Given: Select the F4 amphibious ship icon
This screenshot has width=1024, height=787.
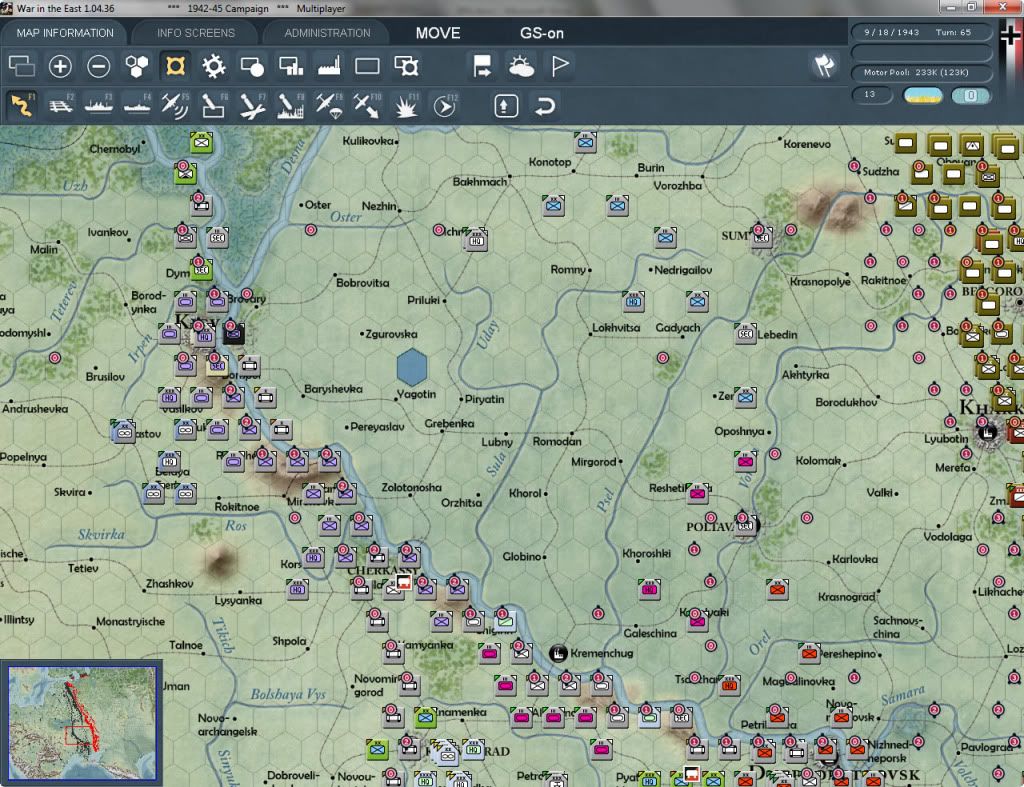Looking at the screenshot, I should tap(136, 105).
